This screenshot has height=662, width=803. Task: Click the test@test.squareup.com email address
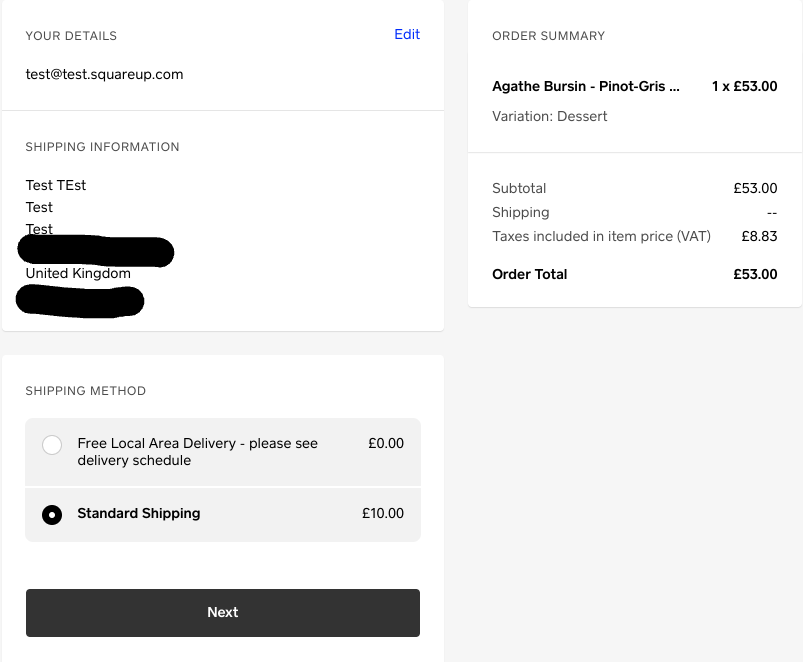click(x=104, y=74)
